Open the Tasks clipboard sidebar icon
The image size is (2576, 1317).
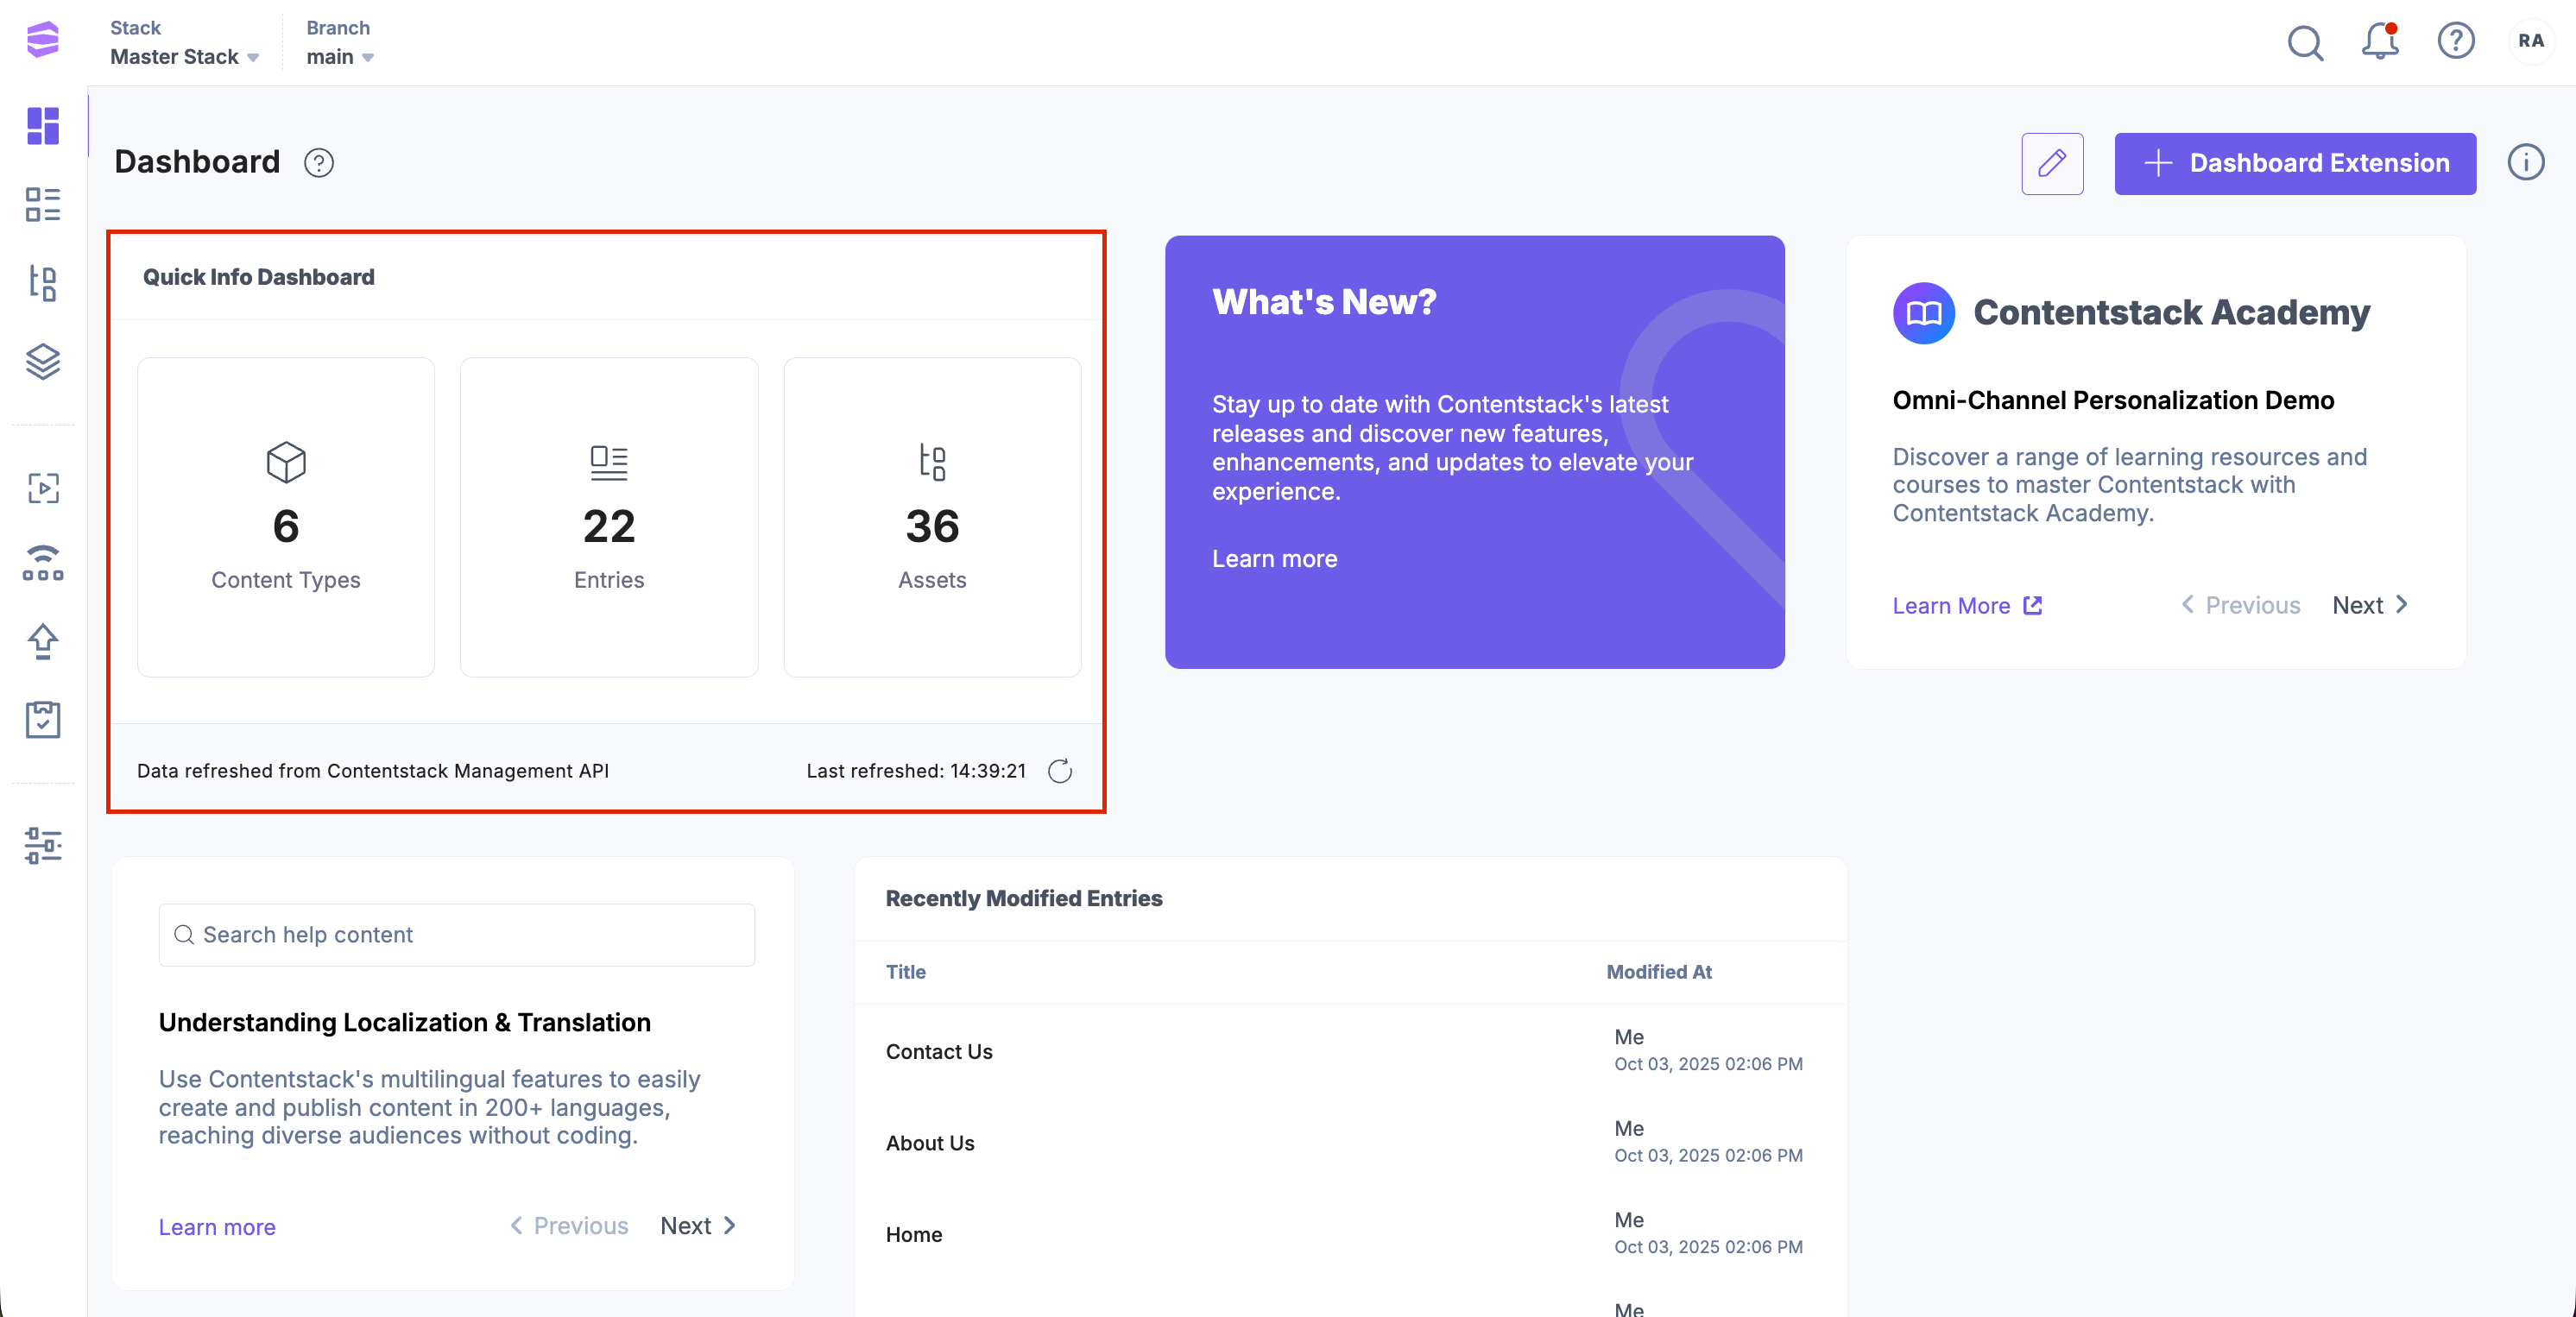click(x=43, y=719)
